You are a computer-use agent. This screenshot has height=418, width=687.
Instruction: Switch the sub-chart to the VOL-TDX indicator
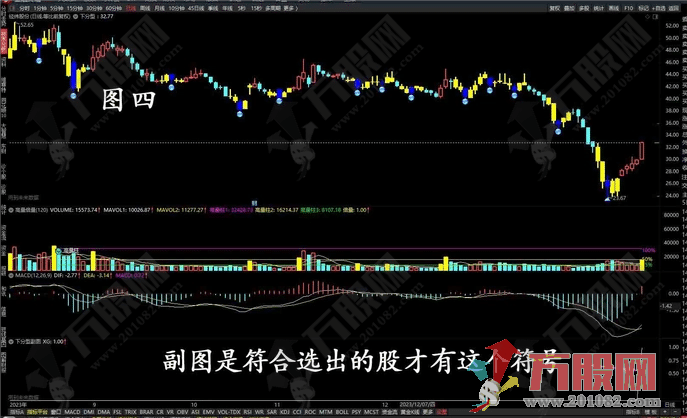point(229,412)
